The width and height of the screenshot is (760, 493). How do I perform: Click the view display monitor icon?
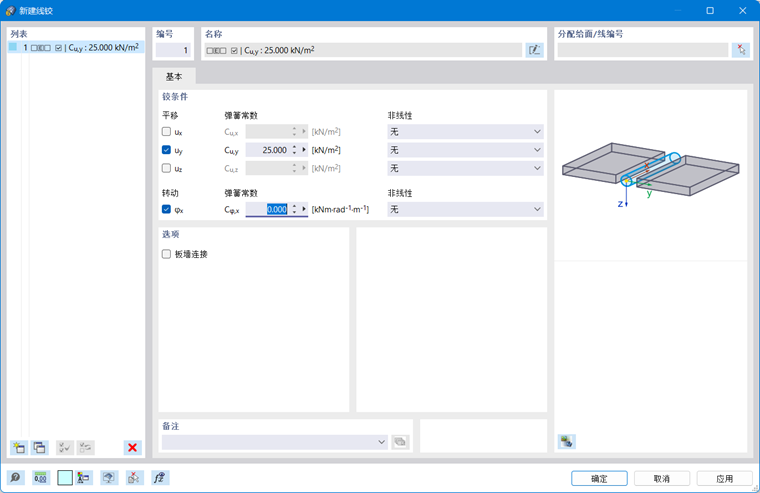pos(109,478)
